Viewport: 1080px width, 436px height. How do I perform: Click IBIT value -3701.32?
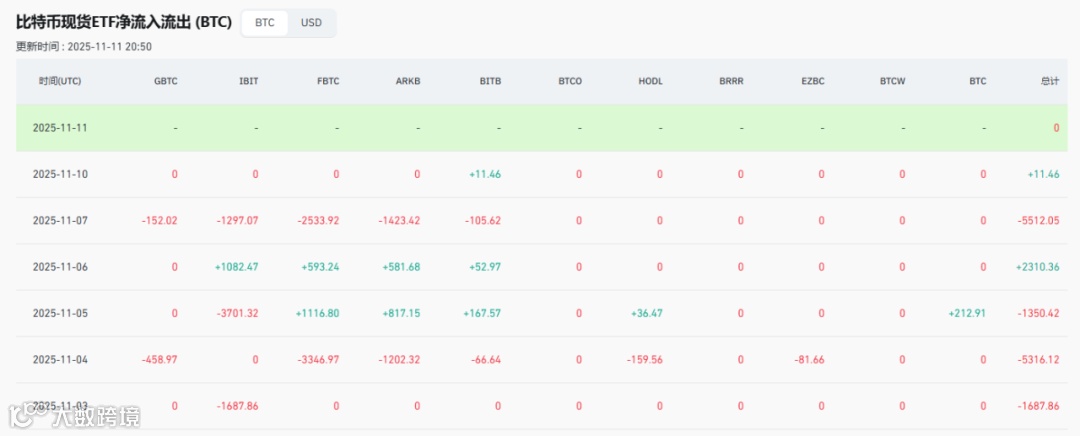tap(238, 313)
